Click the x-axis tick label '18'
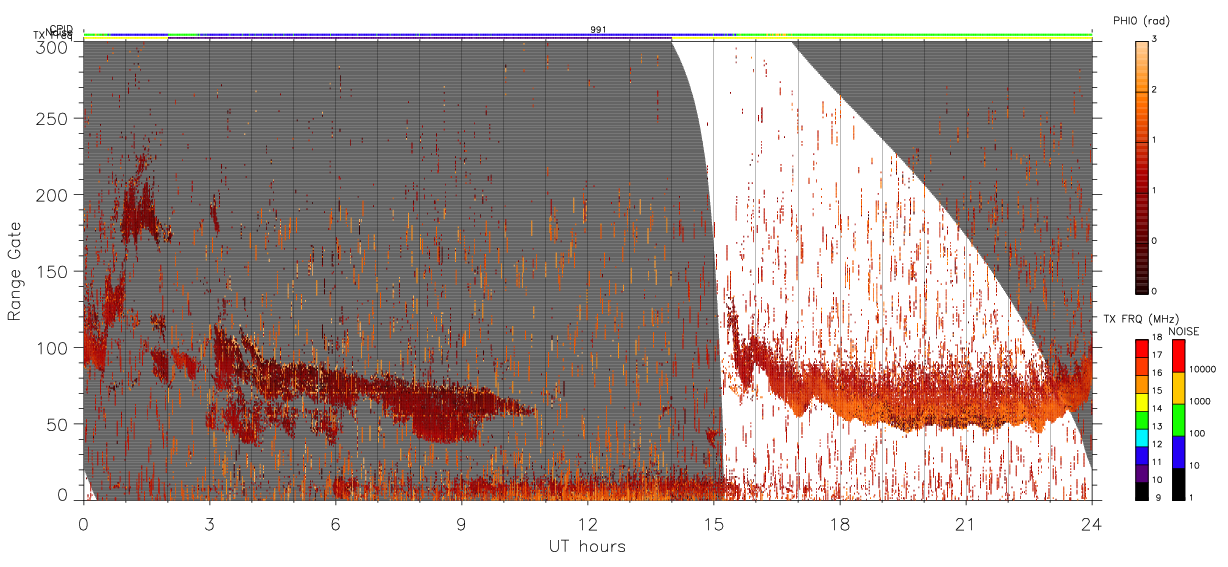The height and width of the screenshot is (567, 1228). coord(840,524)
